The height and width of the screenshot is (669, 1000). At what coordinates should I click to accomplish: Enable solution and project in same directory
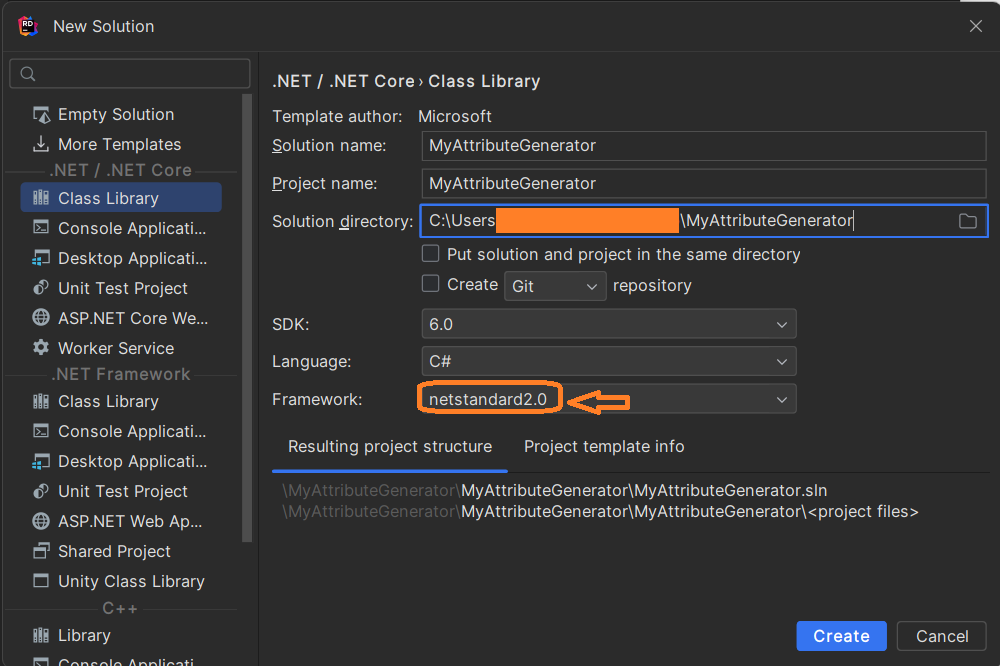[x=430, y=254]
